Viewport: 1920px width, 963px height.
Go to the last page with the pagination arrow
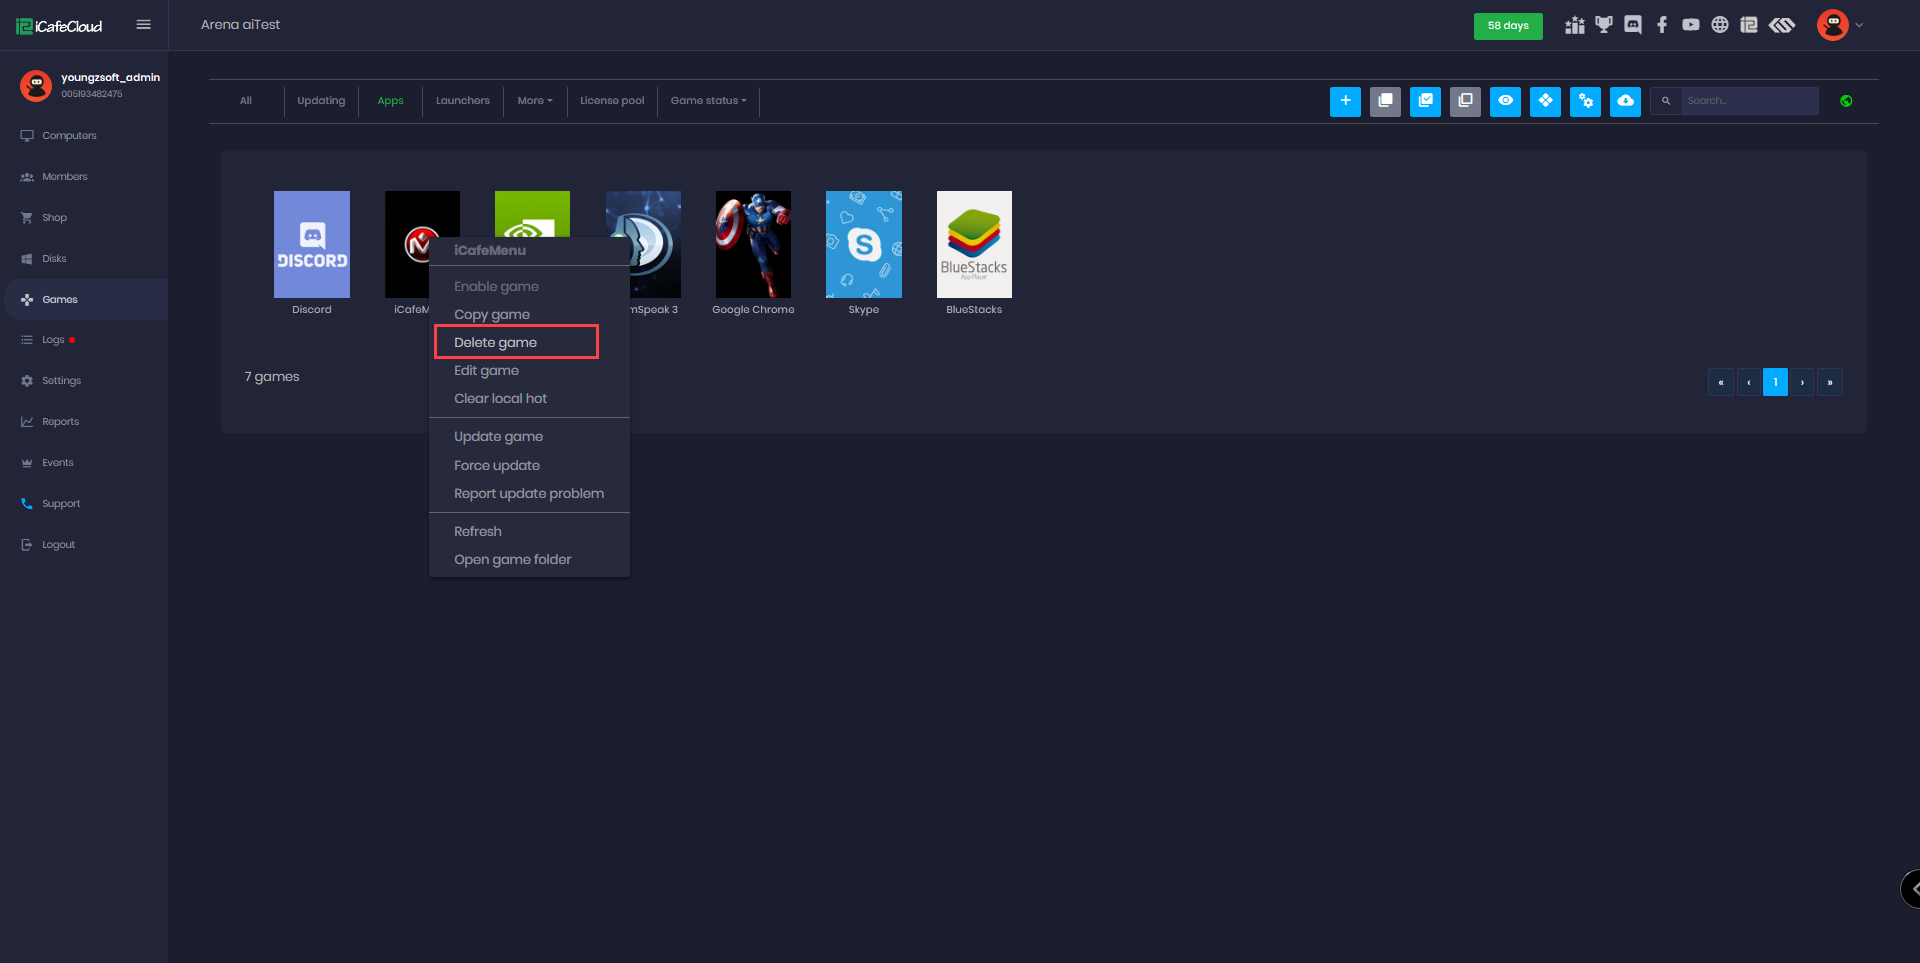1829,382
